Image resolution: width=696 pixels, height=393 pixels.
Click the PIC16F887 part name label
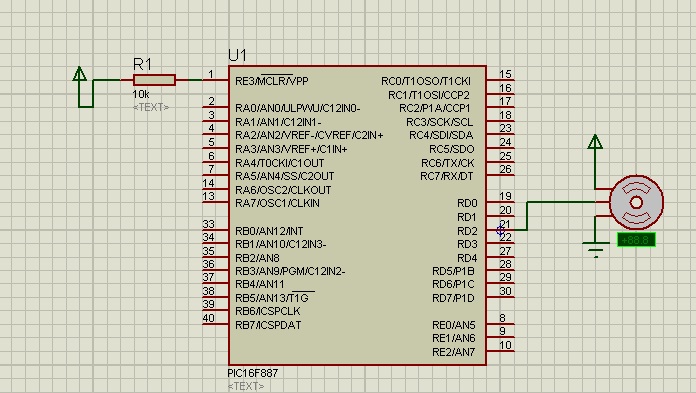[x=253, y=373]
